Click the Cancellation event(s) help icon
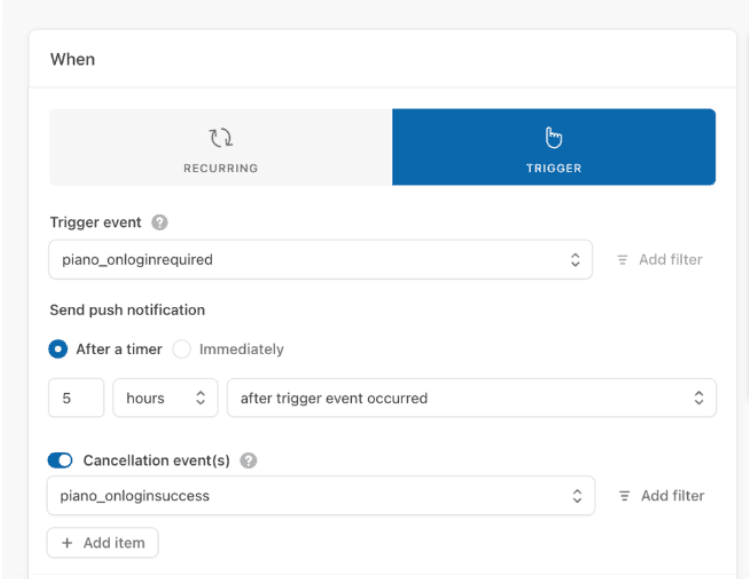This screenshot has width=749, height=579. [248, 461]
